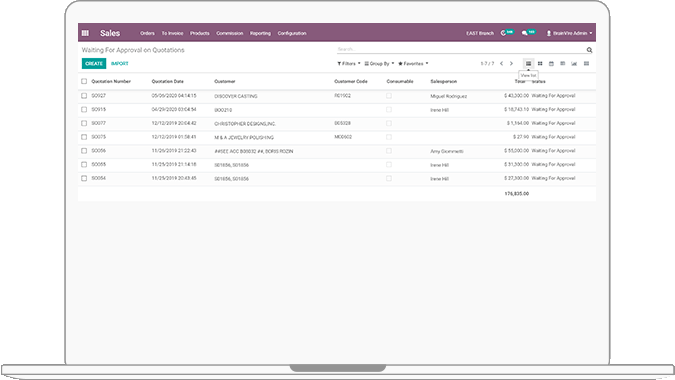Open the apps grid menu icon
Image resolution: width=675 pixels, height=380 pixels.
tap(85, 33)
